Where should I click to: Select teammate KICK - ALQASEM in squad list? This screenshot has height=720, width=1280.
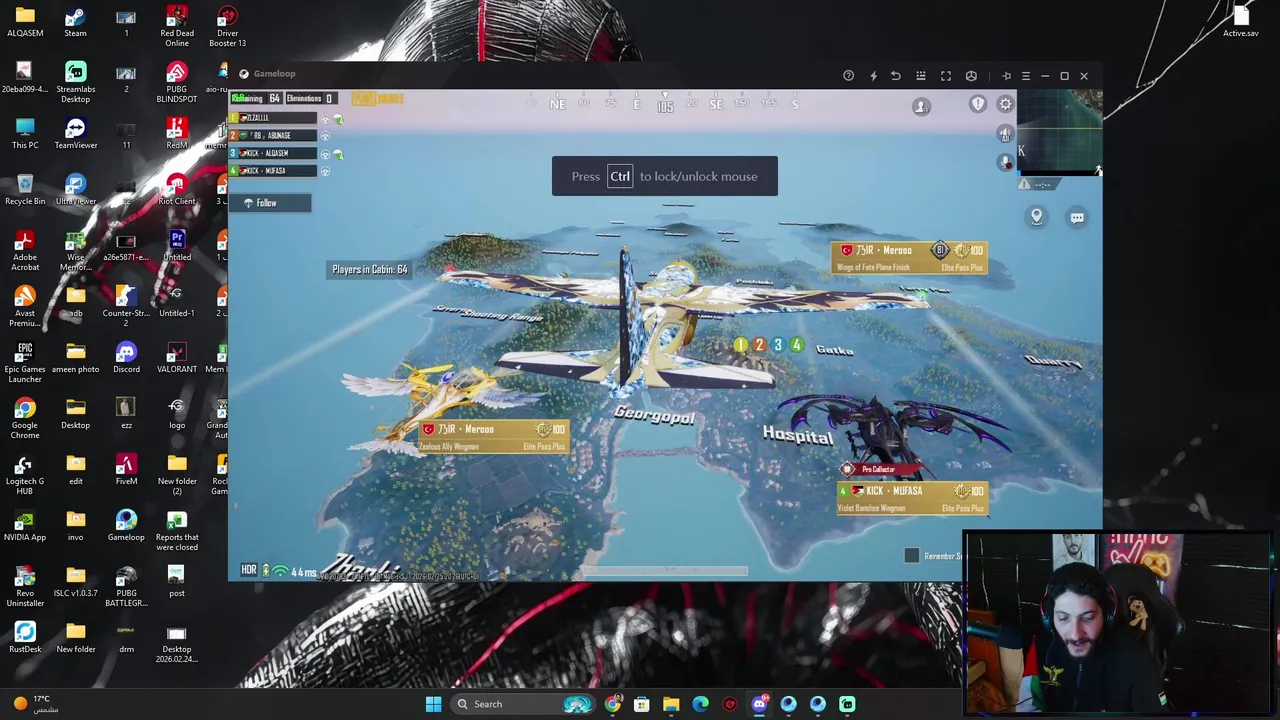274,153
